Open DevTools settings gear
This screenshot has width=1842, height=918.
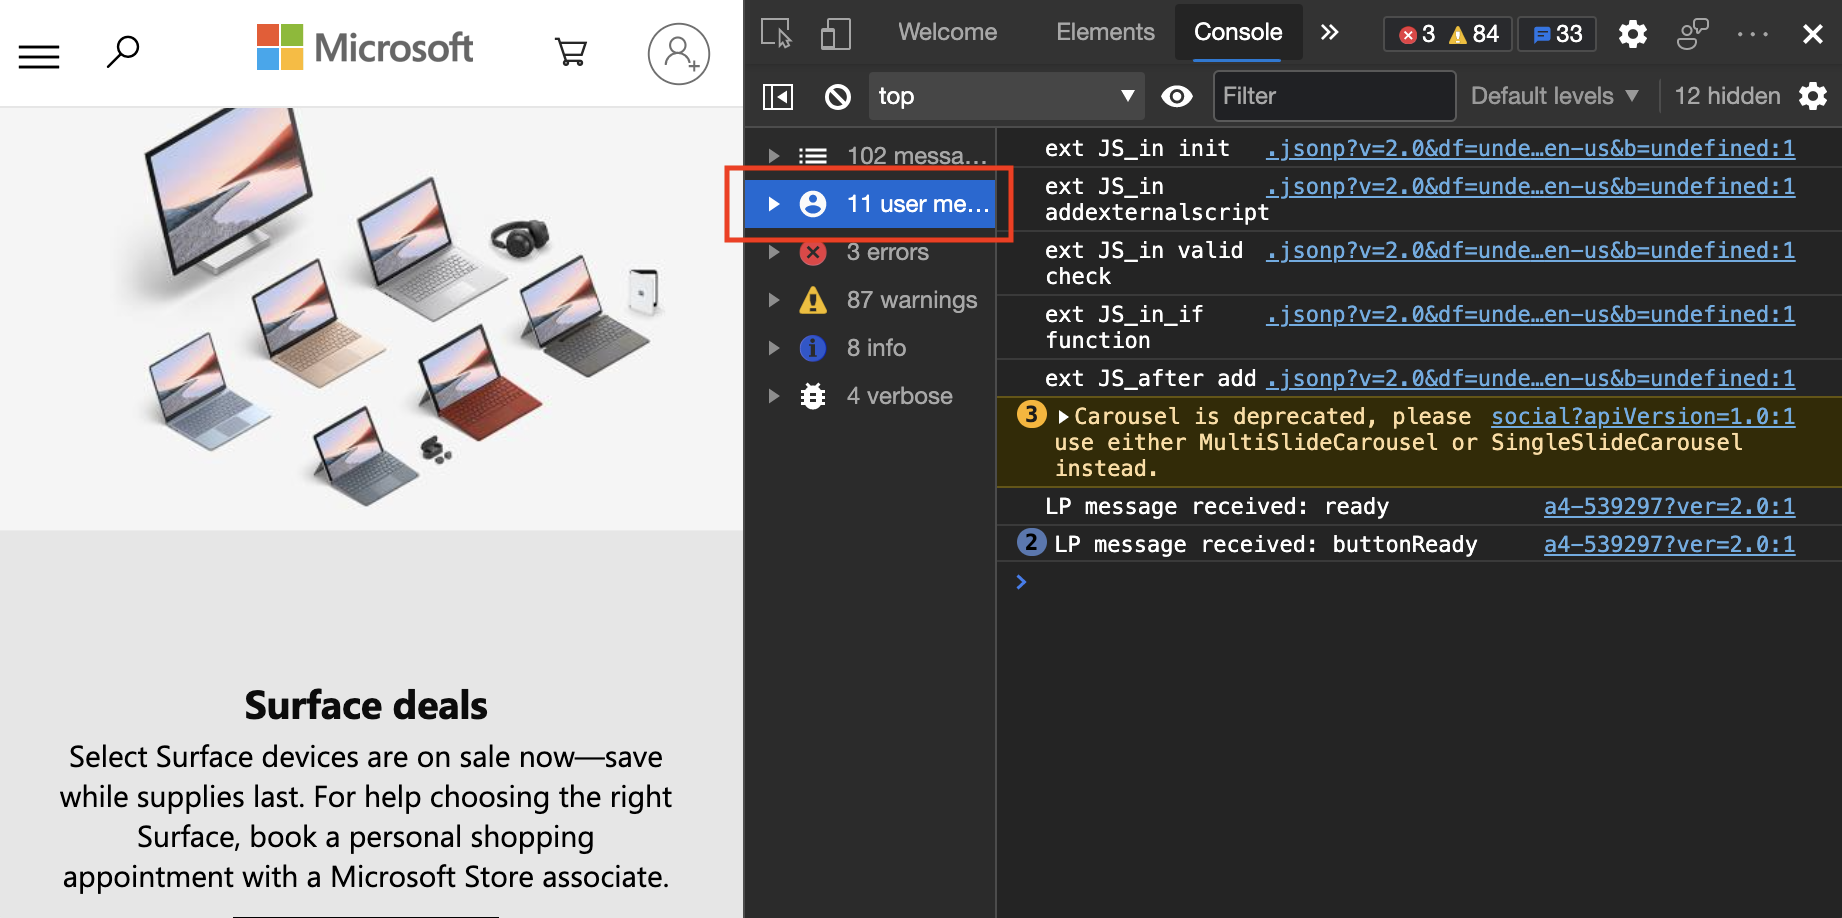click(1632, 33)
